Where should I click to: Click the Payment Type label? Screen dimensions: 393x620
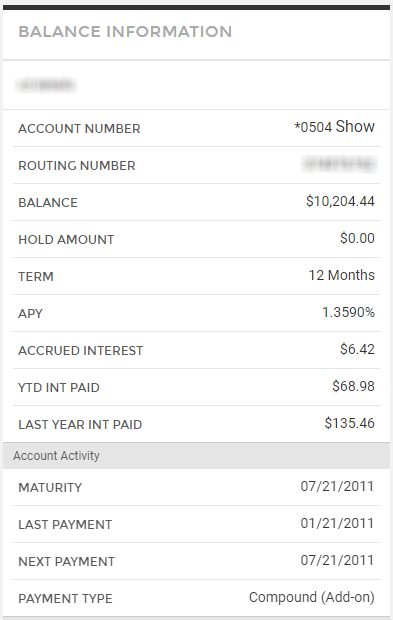[x=65, y=599]
